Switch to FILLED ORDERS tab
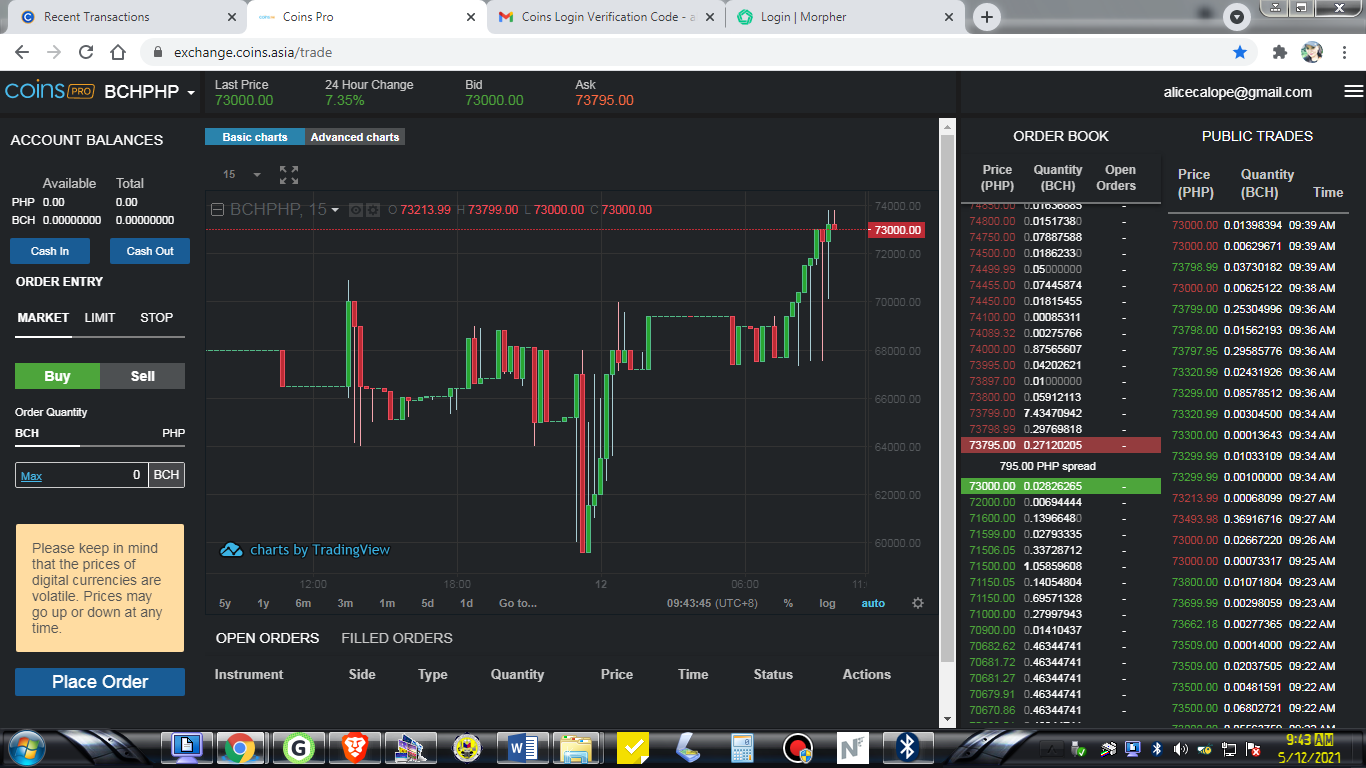The image size is (1366, 768). (x=397, y=638)
